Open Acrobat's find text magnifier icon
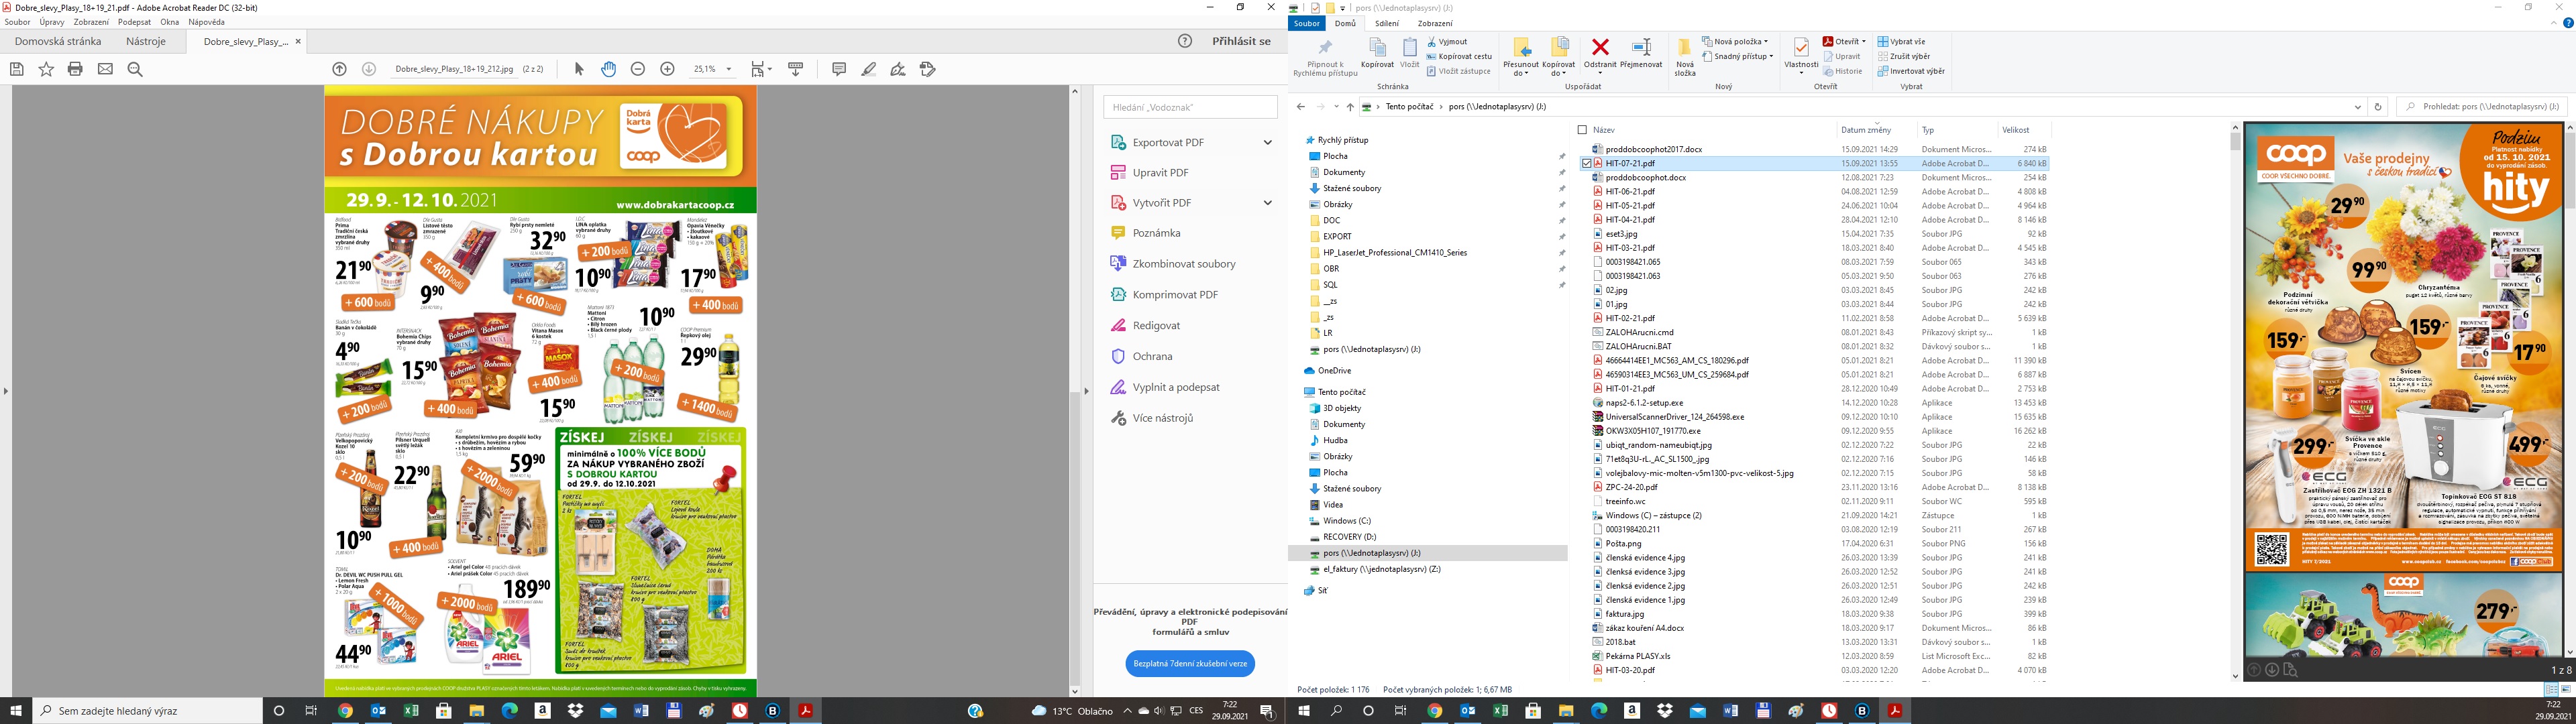This screenshot has height=724, width=2576. [x=135, y=69]
